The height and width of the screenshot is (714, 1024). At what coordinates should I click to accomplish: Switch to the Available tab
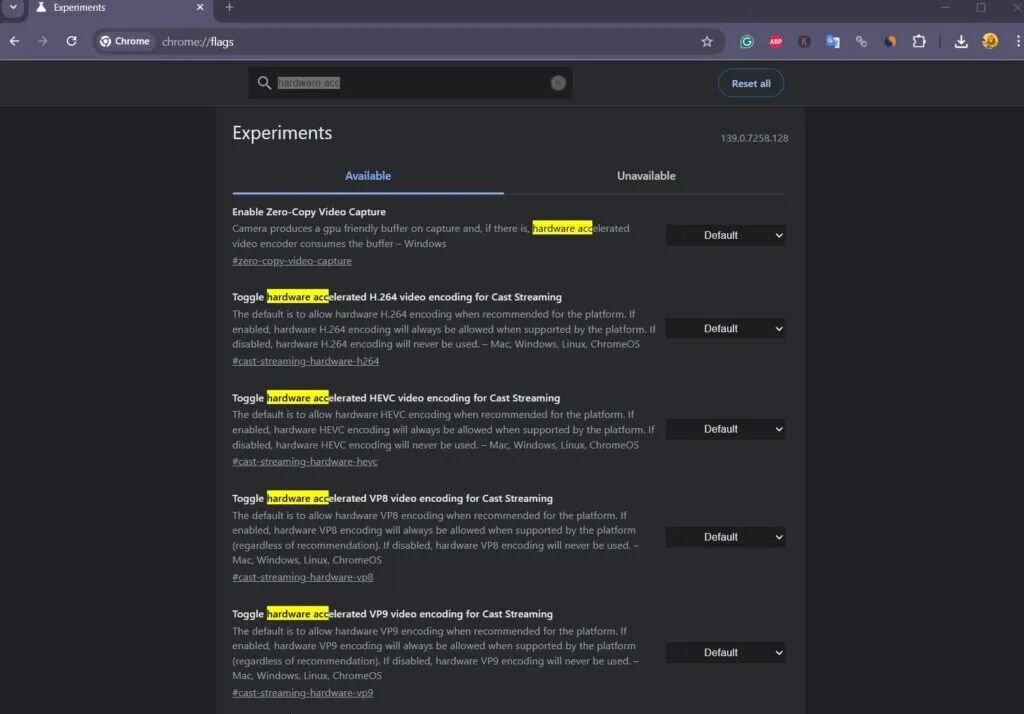coord(368,176)
